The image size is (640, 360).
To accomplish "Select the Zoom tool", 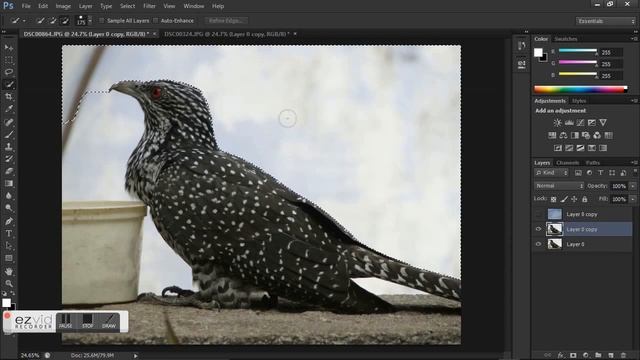I will coord(9,283).
